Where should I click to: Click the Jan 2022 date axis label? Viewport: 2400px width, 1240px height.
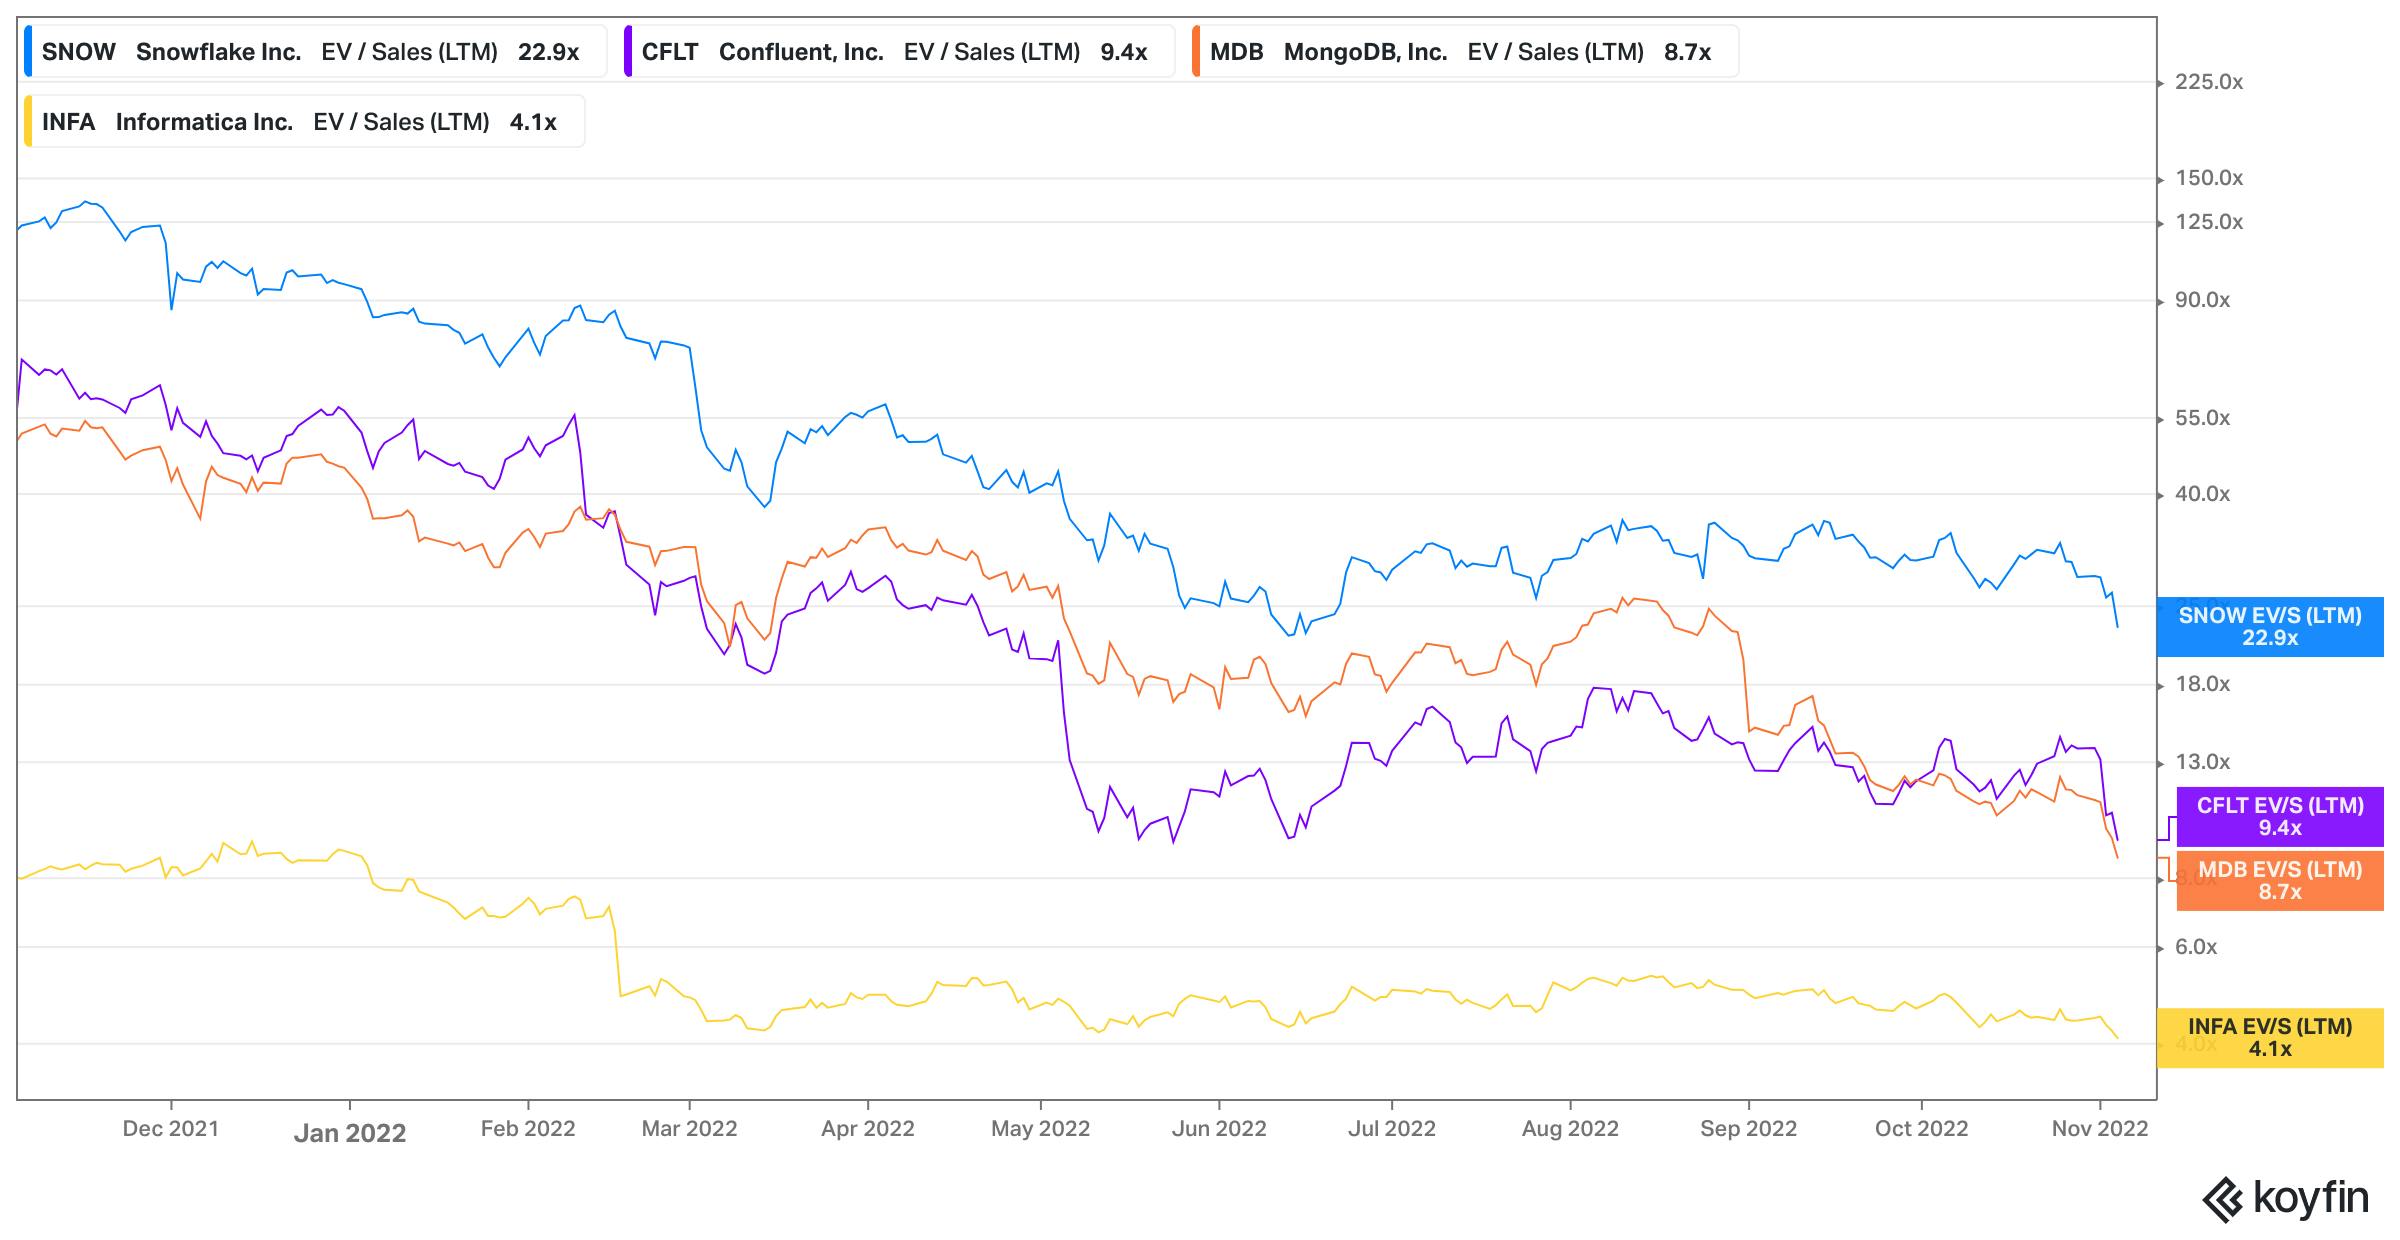pos(350,1133)
